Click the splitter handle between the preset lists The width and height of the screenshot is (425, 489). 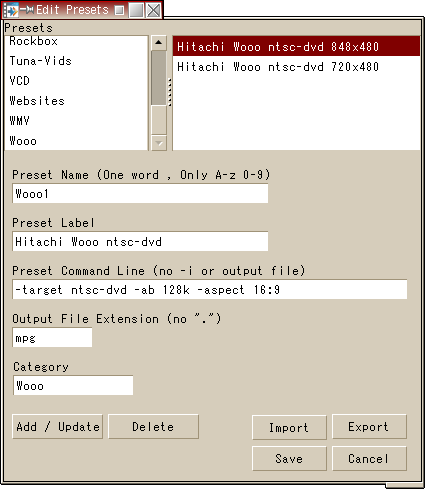click(170, 92)
